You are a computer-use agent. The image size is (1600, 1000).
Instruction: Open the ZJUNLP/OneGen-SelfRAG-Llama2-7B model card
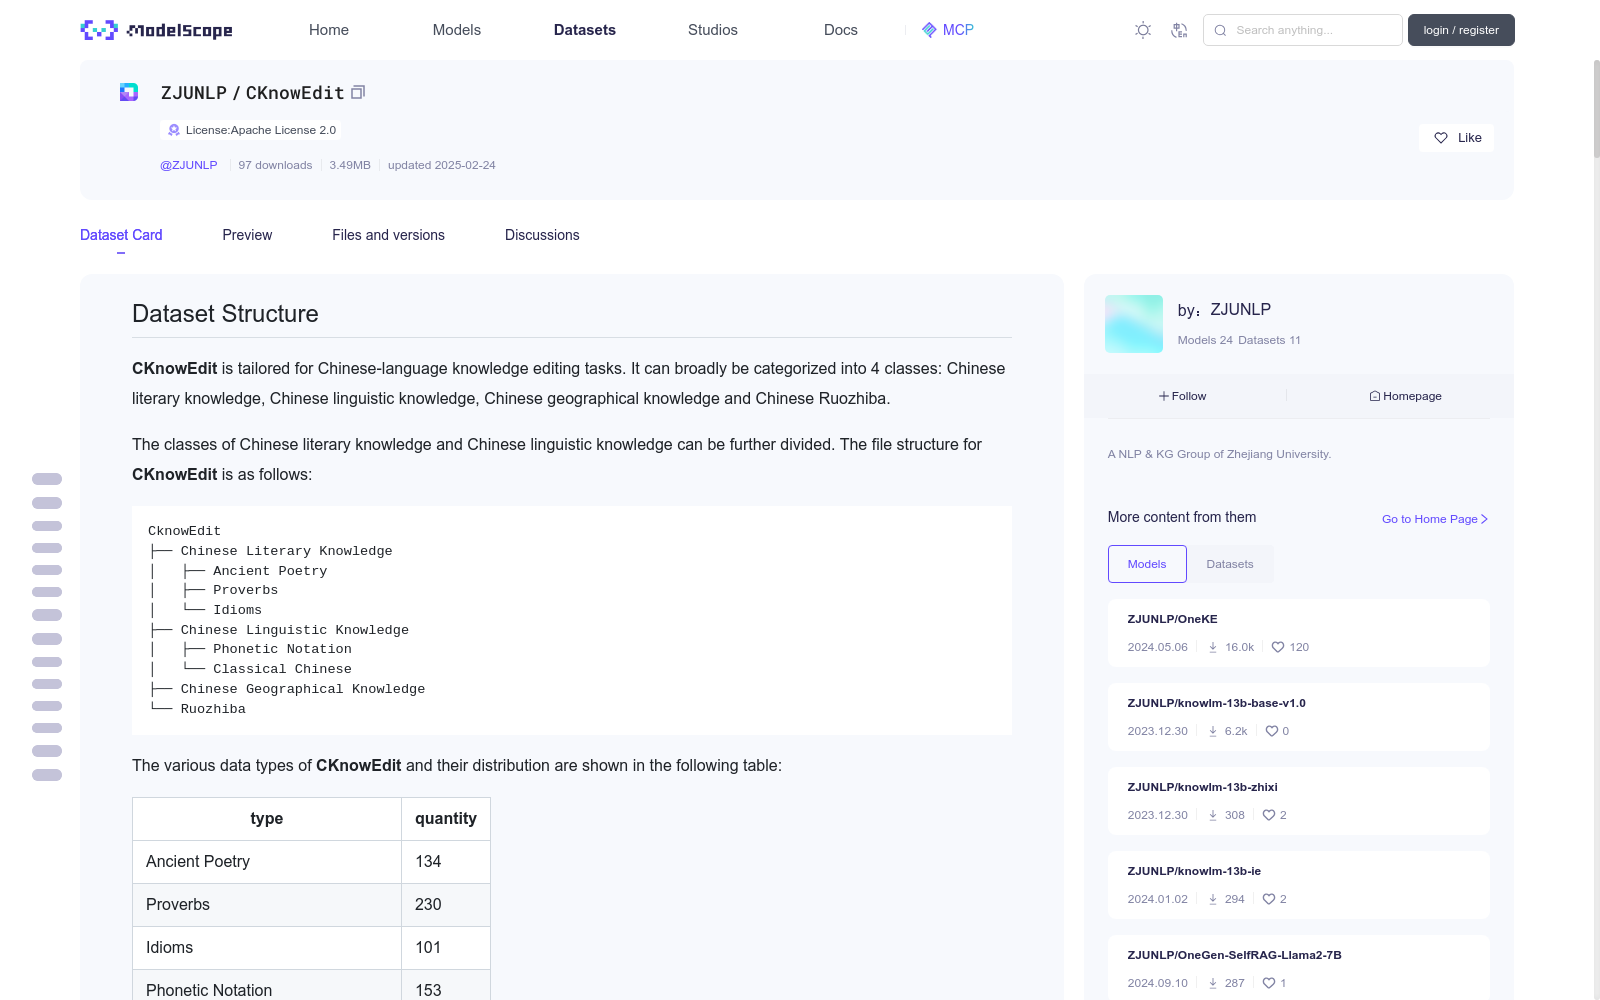[1298, 968]
